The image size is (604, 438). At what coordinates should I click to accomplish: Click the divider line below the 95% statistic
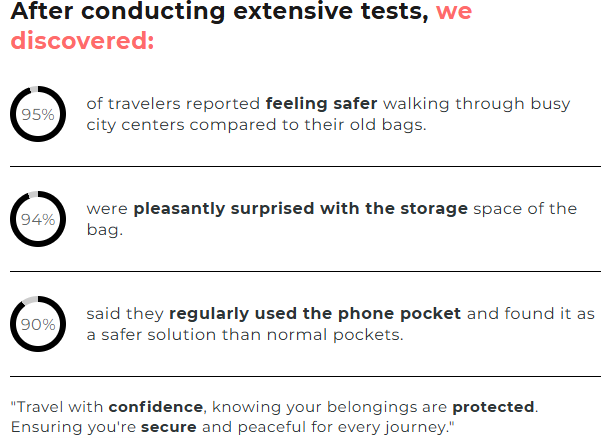(305, 166)
